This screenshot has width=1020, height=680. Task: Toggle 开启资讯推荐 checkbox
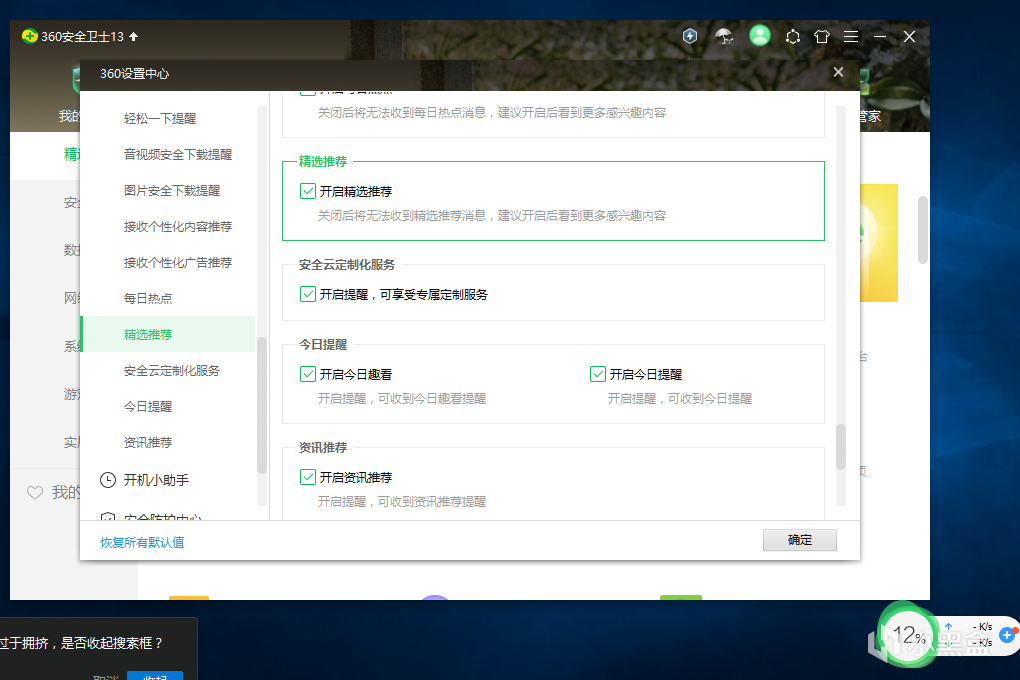308,477
